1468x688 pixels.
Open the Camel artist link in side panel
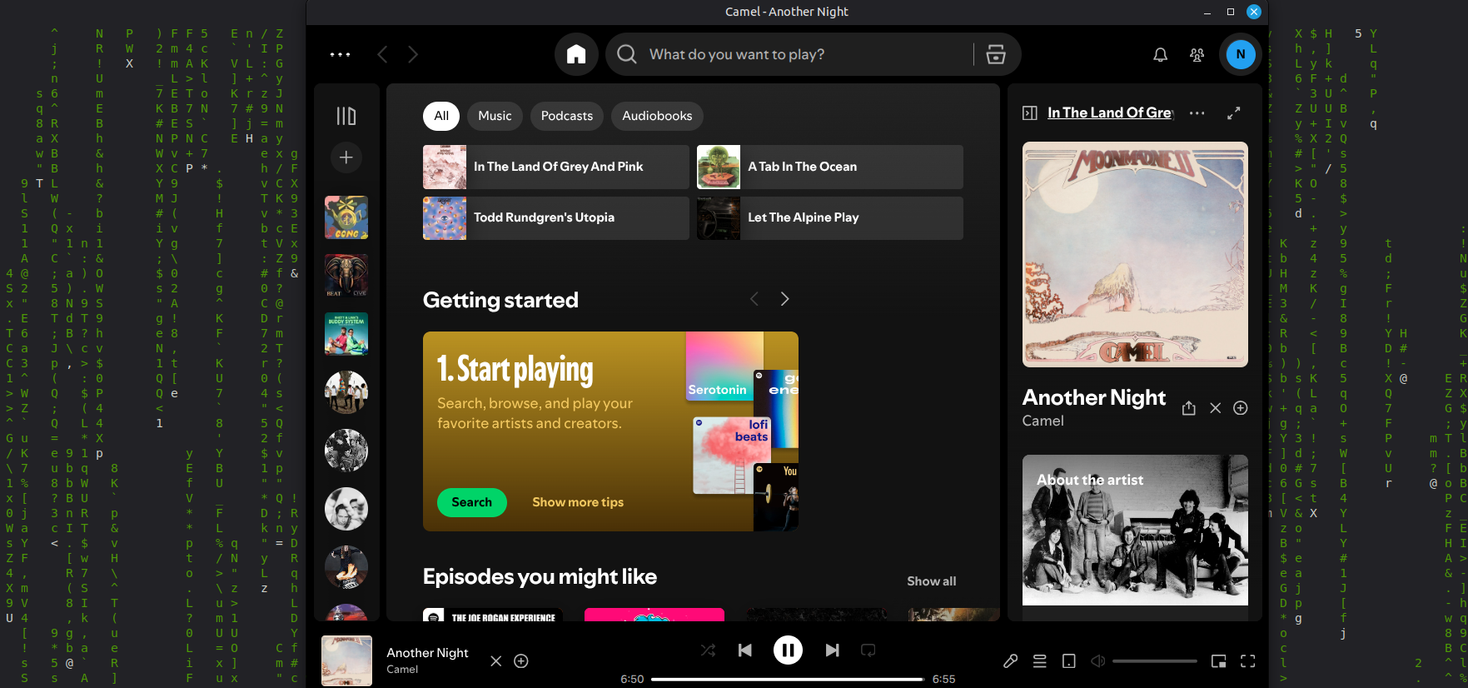click(x=1043, y=421)
